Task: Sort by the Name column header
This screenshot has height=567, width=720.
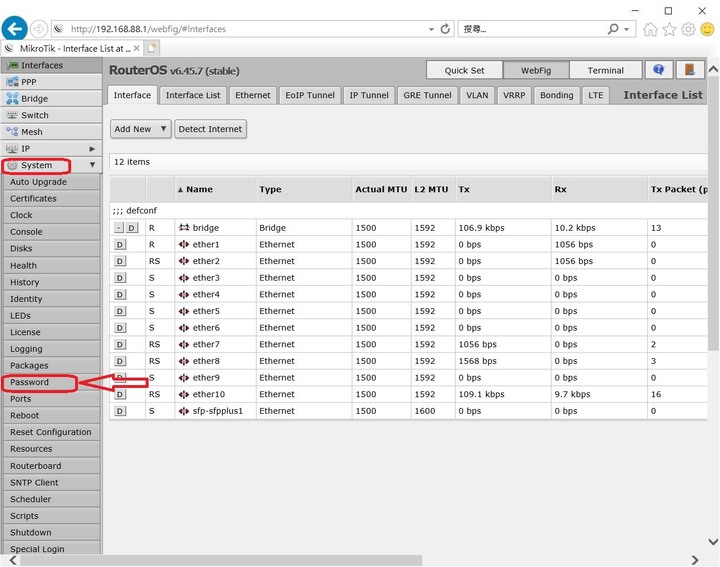Action: [199, 189]
